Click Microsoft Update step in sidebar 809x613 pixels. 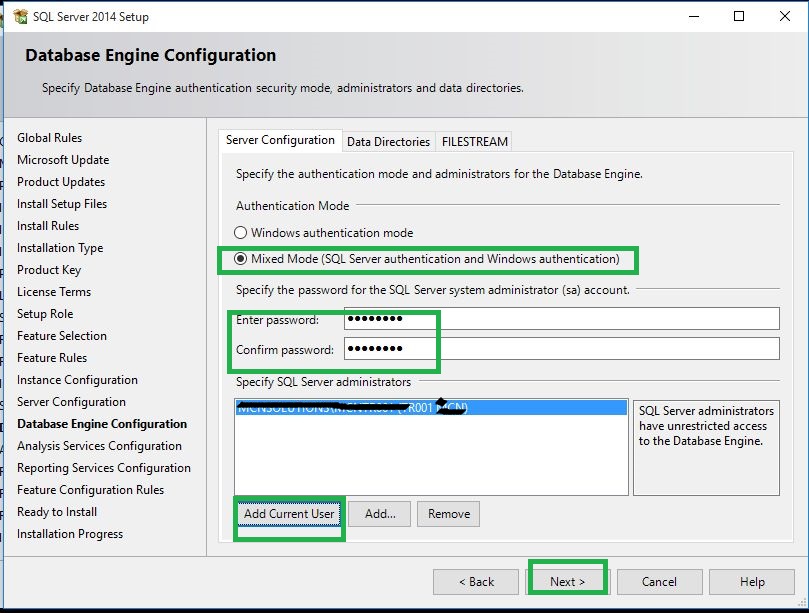(63, 160)
